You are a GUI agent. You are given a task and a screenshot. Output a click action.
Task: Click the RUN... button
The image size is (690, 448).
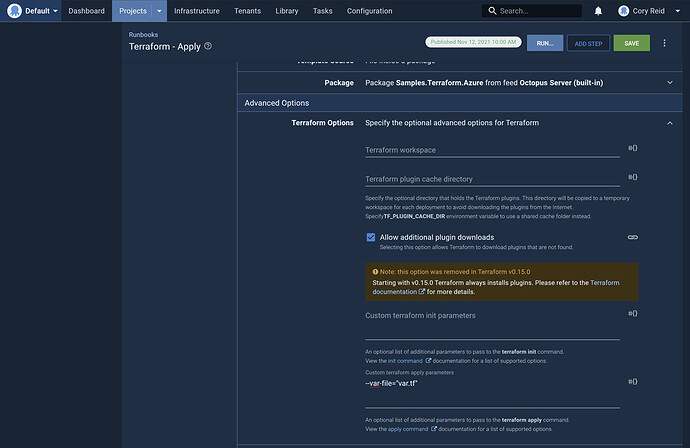pyautogui.click(x=545, y=43)
